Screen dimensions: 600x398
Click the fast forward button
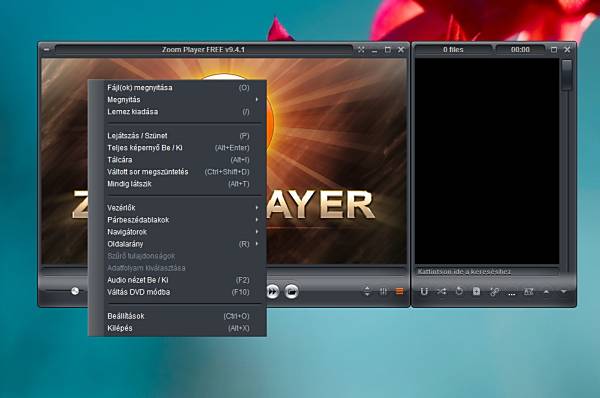[x=272, y=292]
